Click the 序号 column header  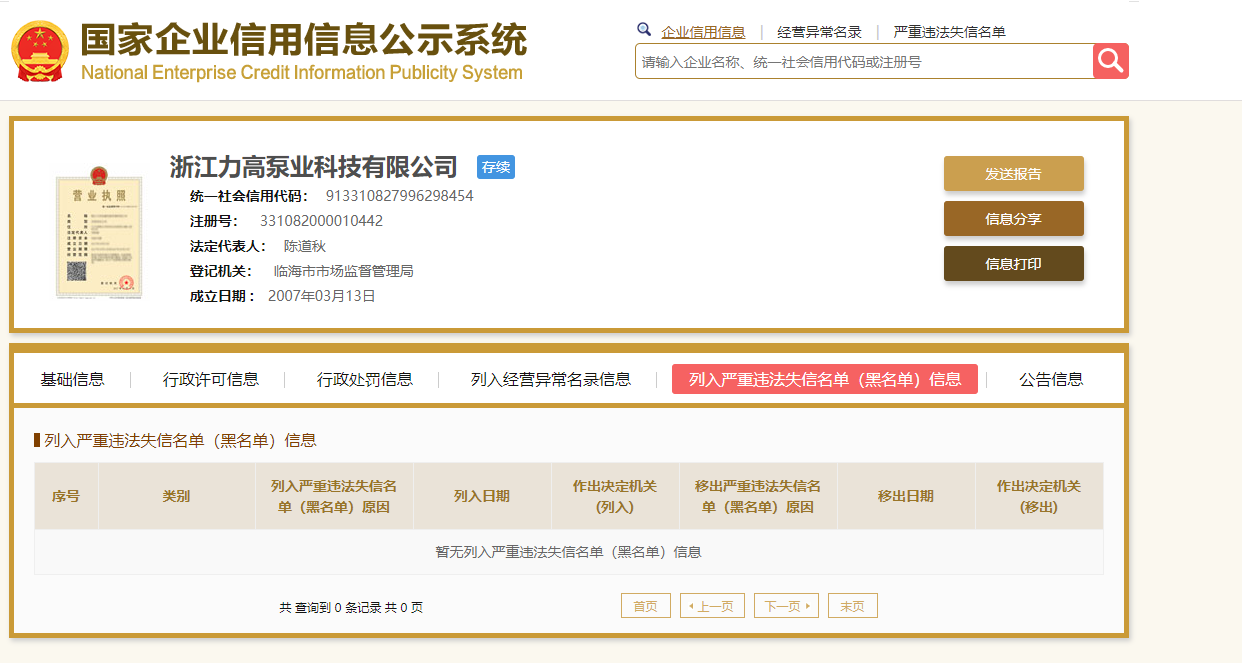pos(66,496)
